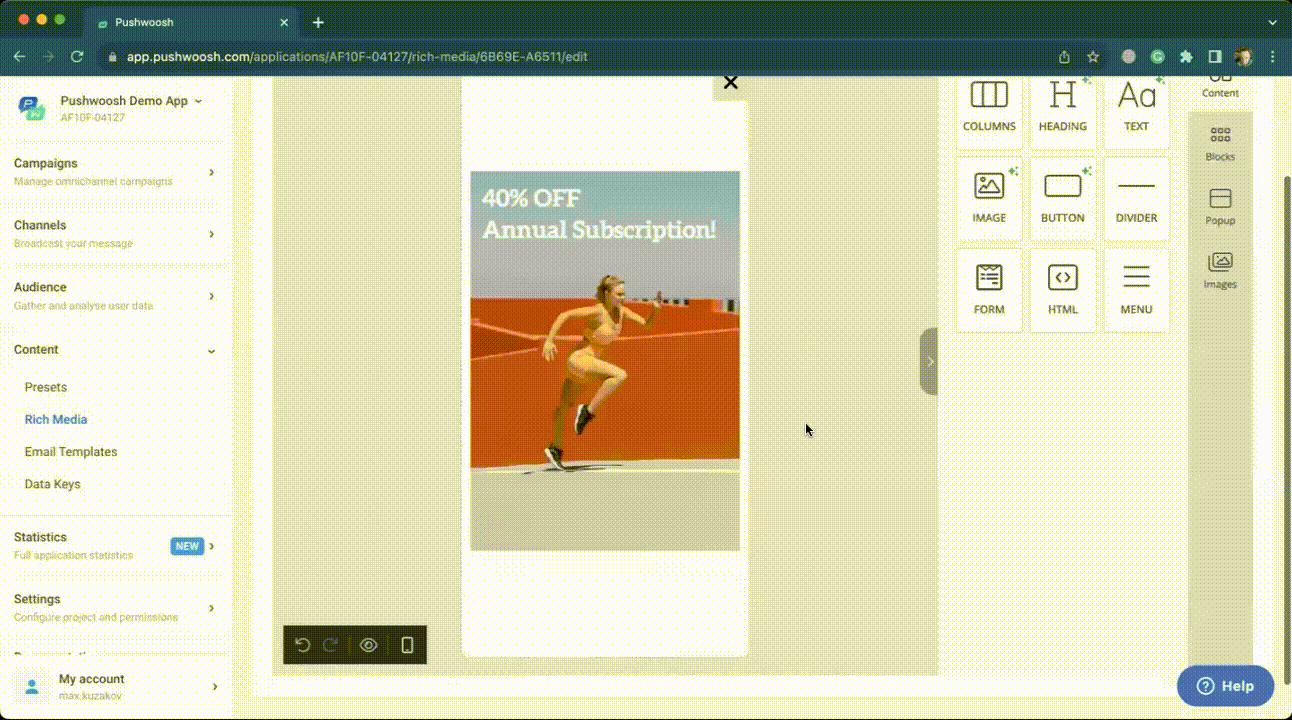The image size is (1292, 720).
Task: Add a Heading content block
Action: [1062, 107]
